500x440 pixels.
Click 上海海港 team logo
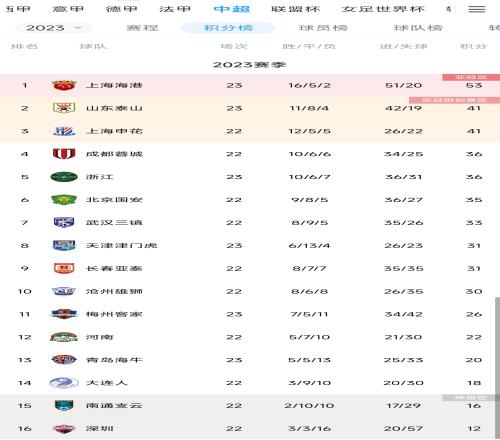64,85
